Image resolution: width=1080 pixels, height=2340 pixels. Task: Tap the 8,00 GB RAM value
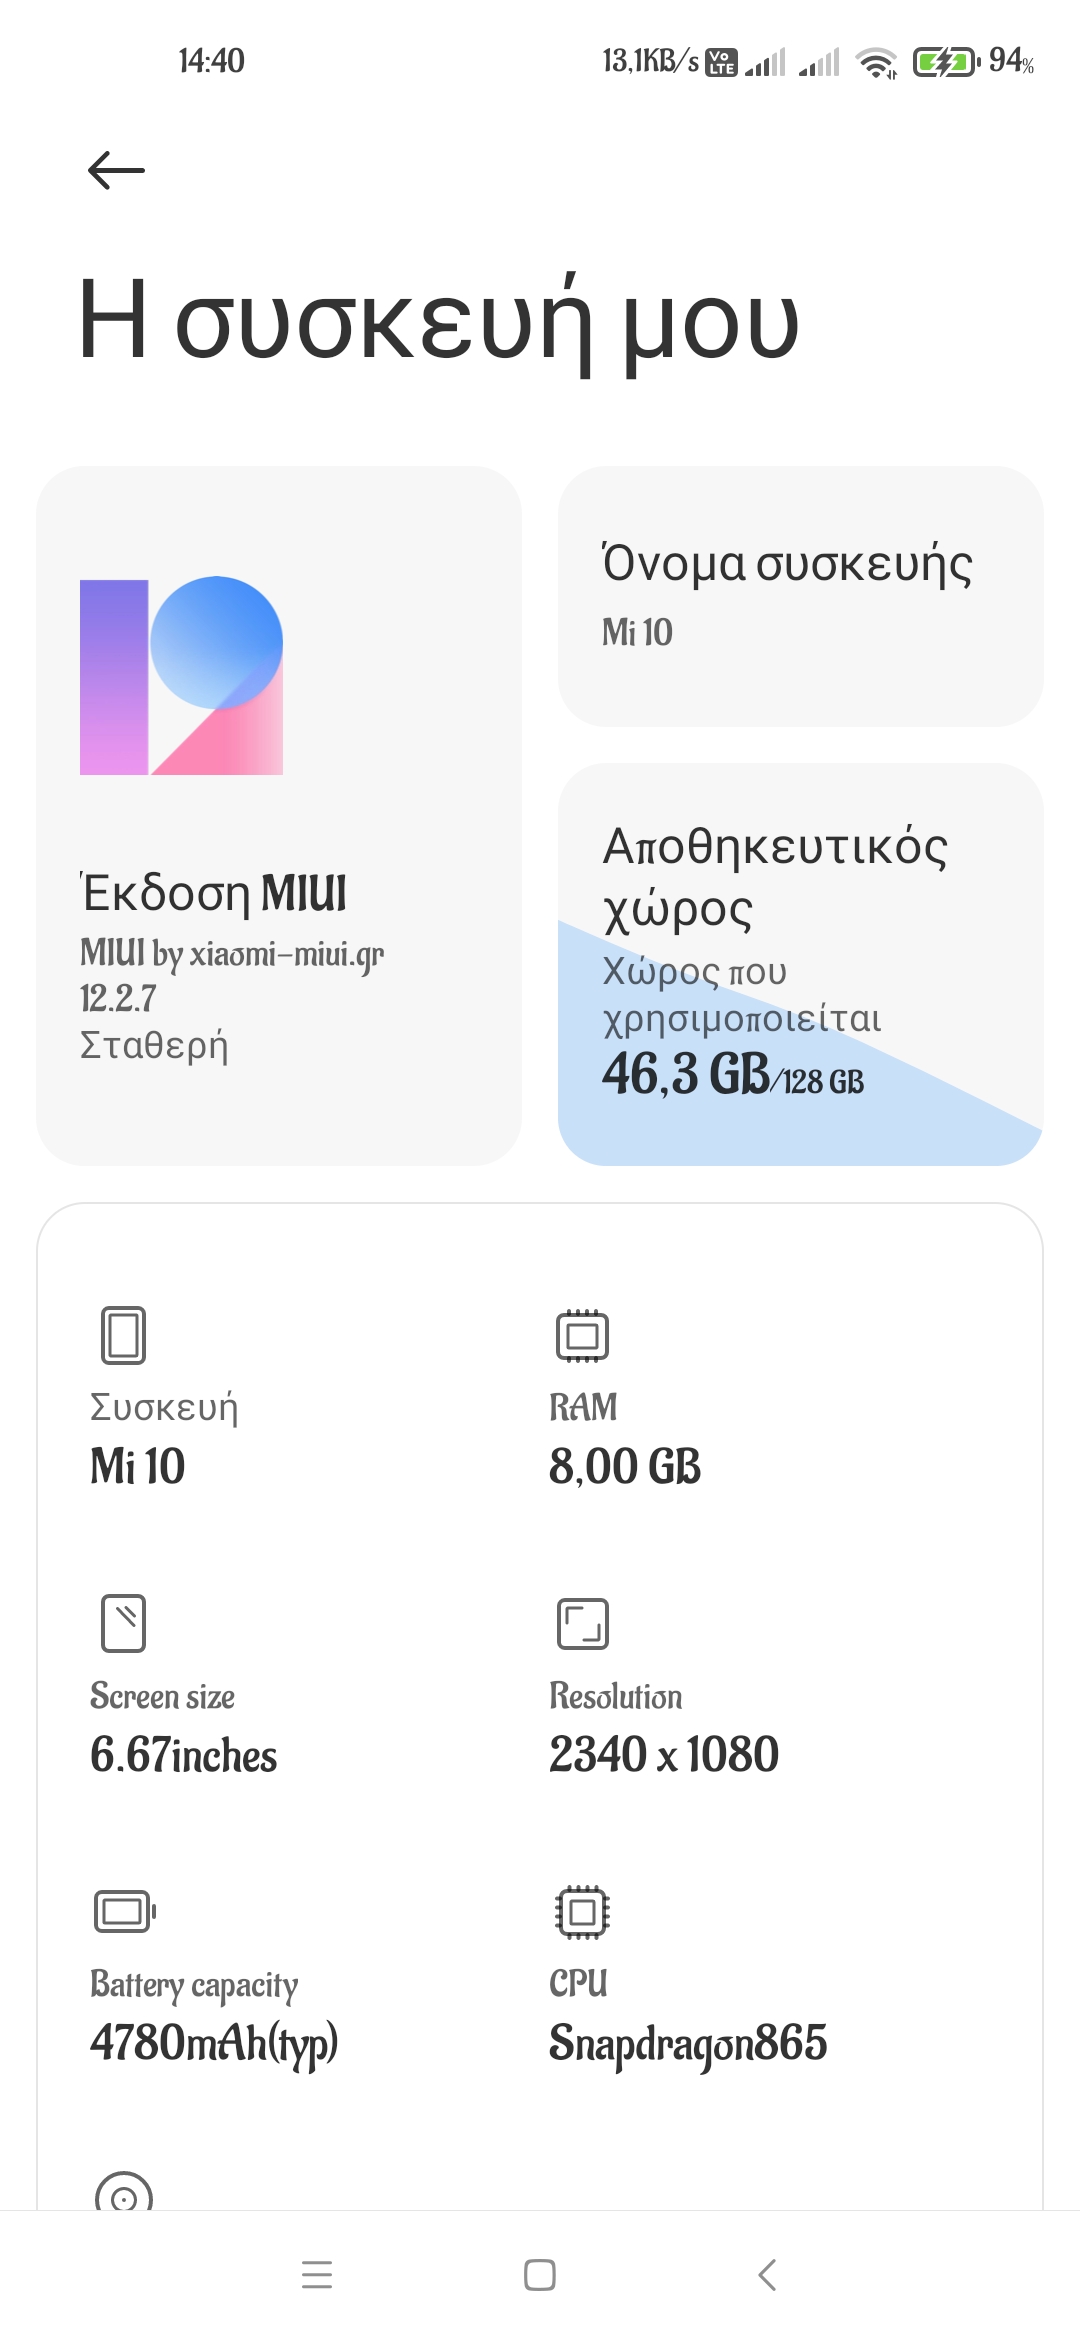point(625,1467)
